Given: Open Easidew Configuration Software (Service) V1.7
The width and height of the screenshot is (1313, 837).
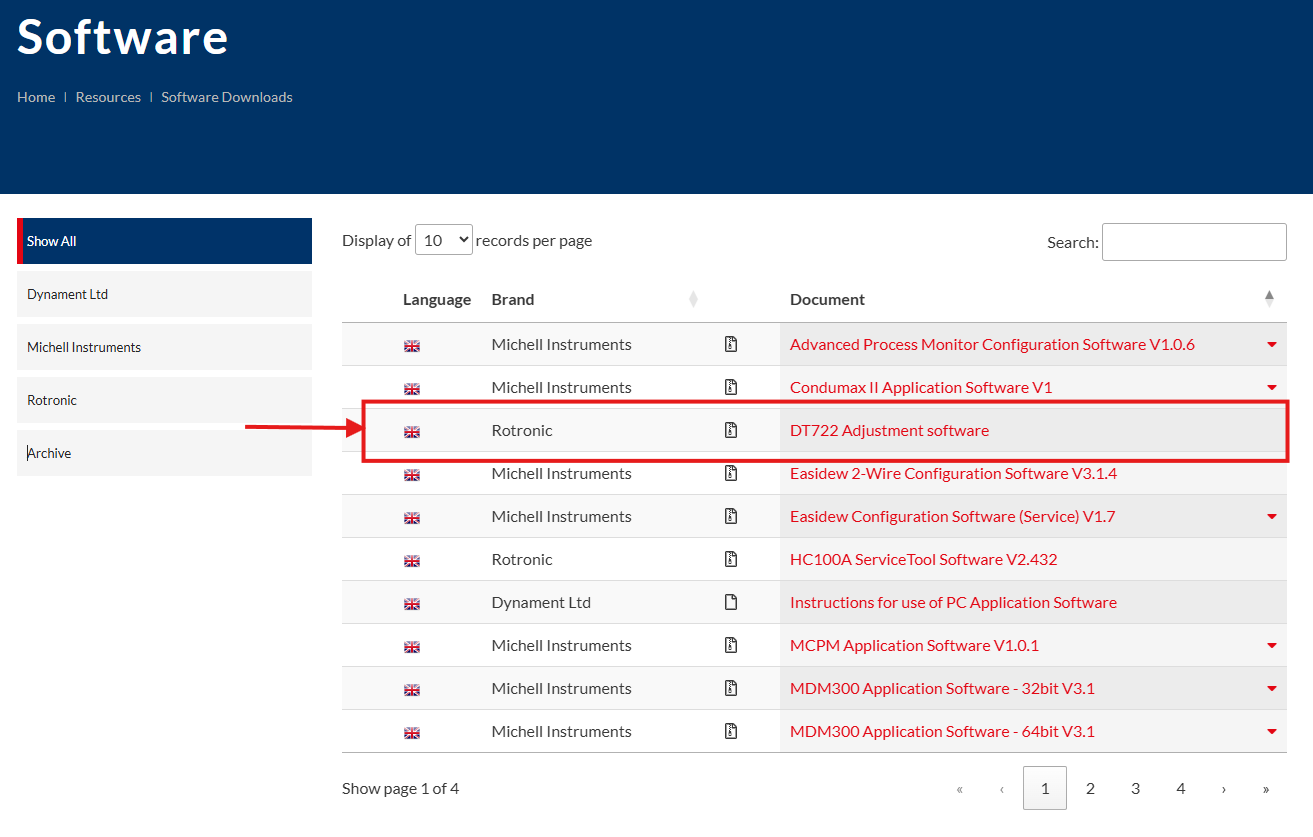Looking at the screenshot, I should (952, 516).
